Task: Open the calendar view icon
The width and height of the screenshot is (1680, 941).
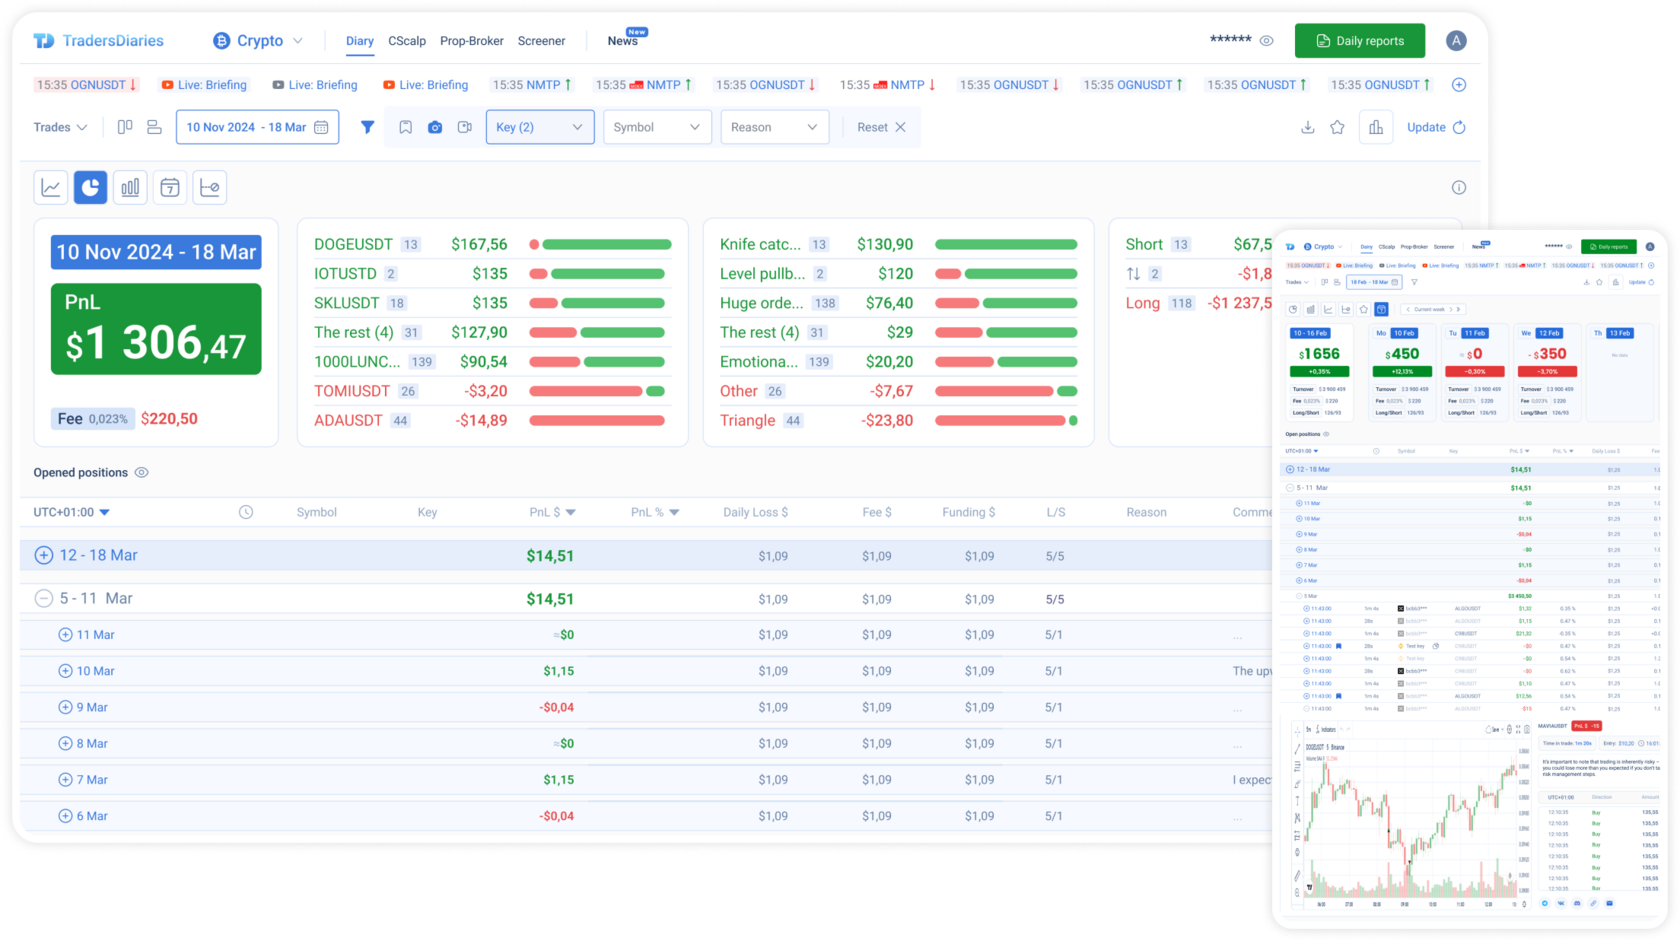Action: pyautogui.click(x=170, y=187)
